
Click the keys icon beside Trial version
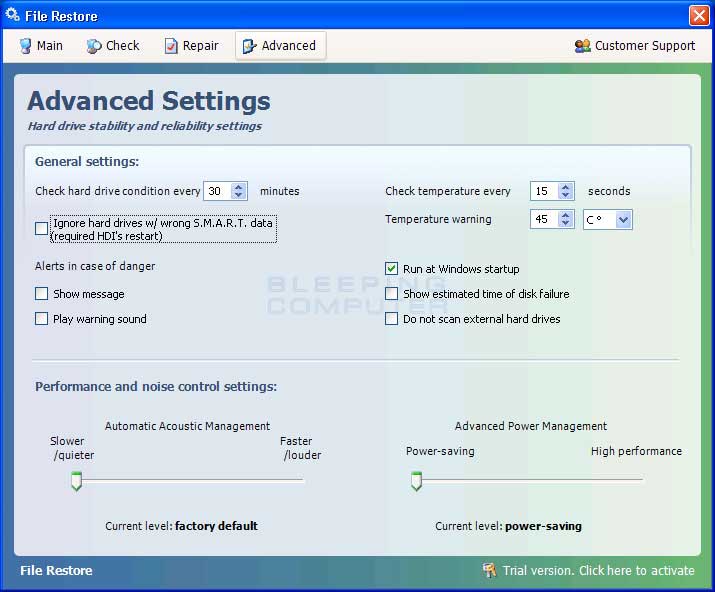pos(489,570)
